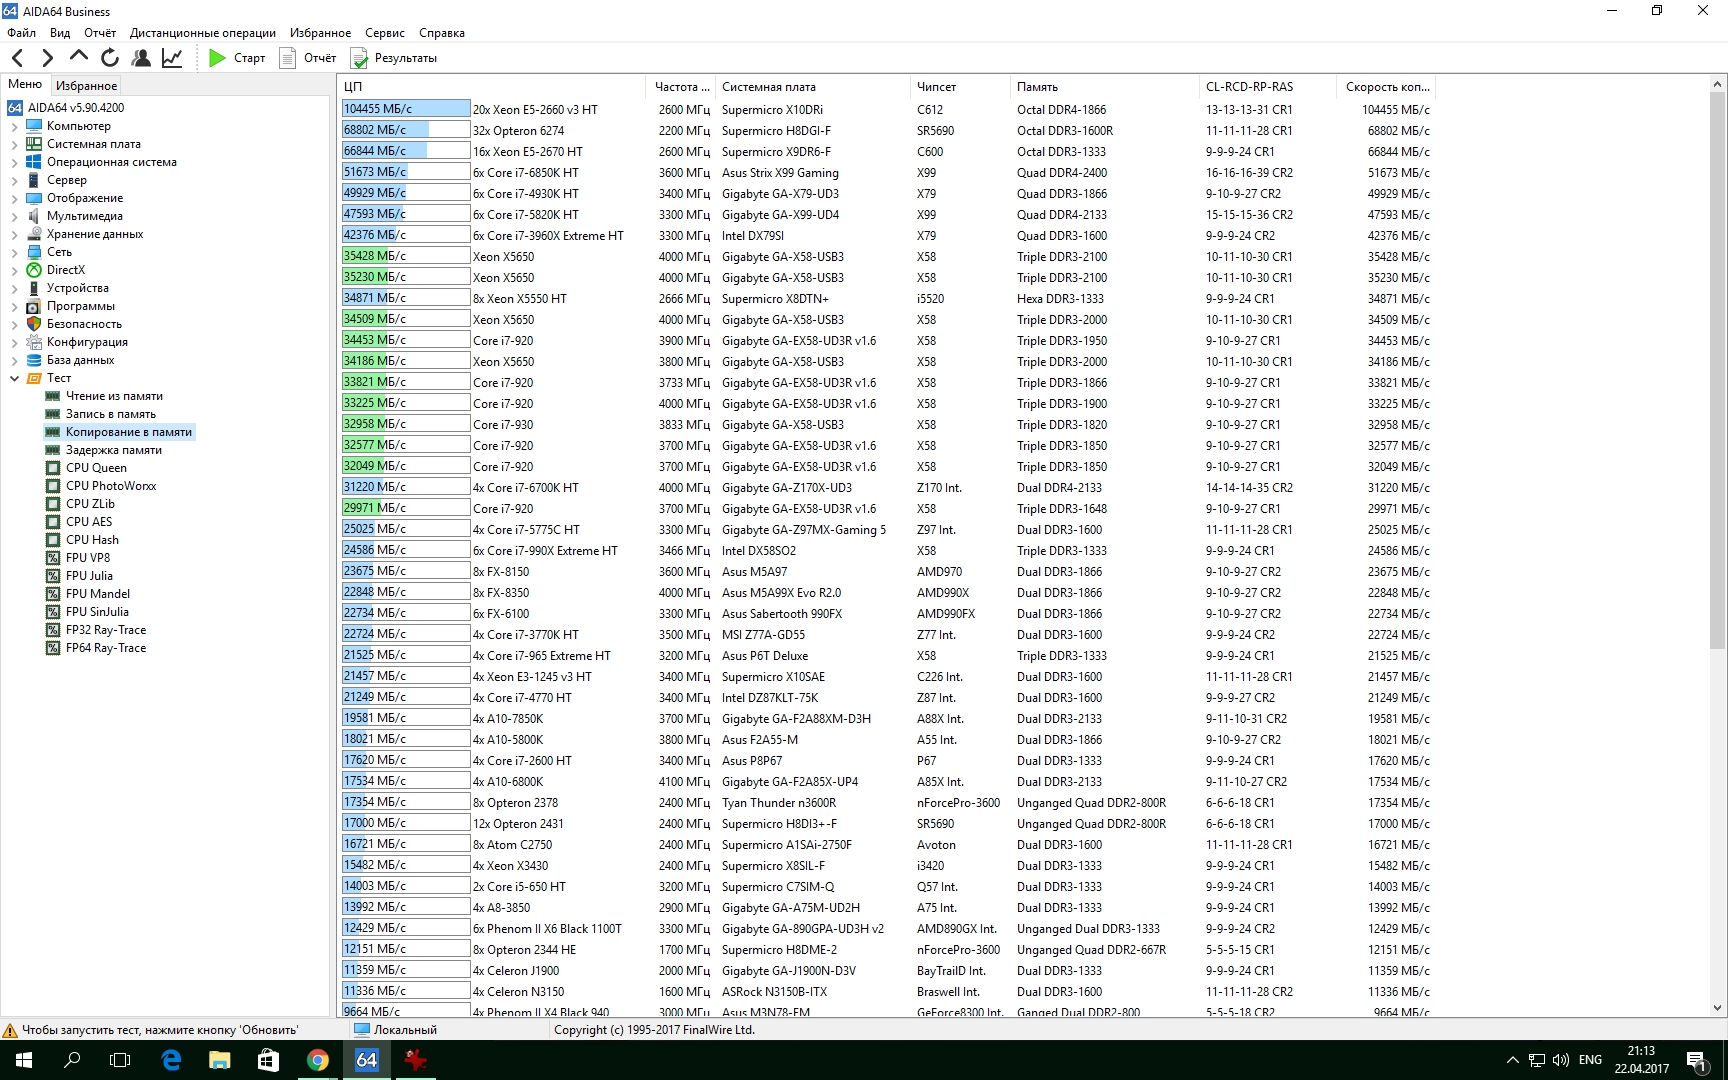Image resolution: width=1728 pixels, height=1080 pixels.
Task: Click the DirectX Xbox icon
Action: point(34,270)
